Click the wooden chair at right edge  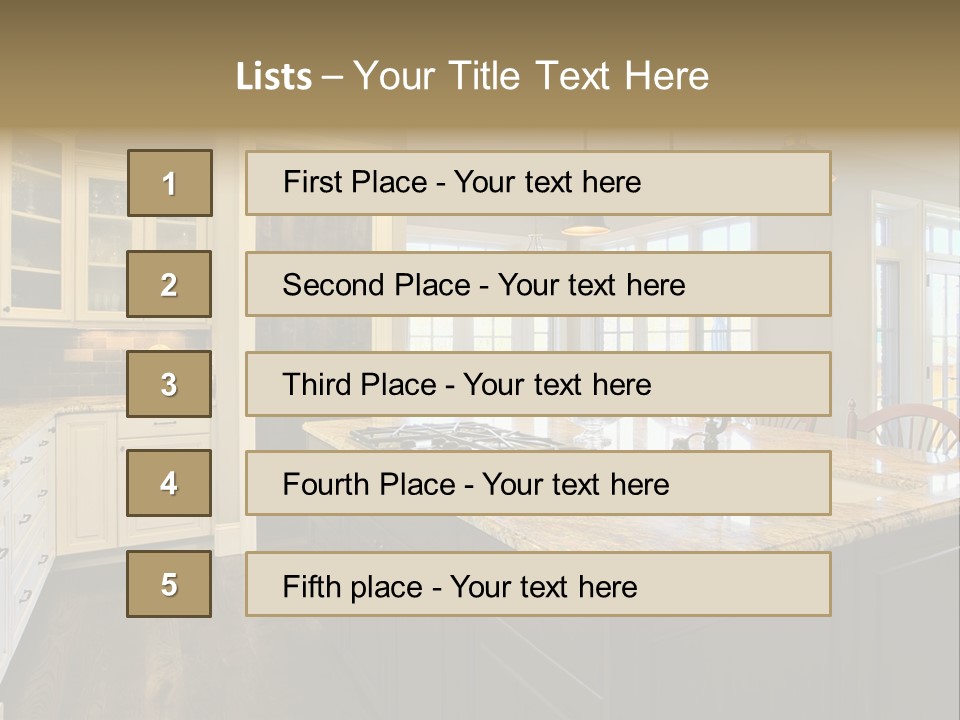[x=905, y=425]
